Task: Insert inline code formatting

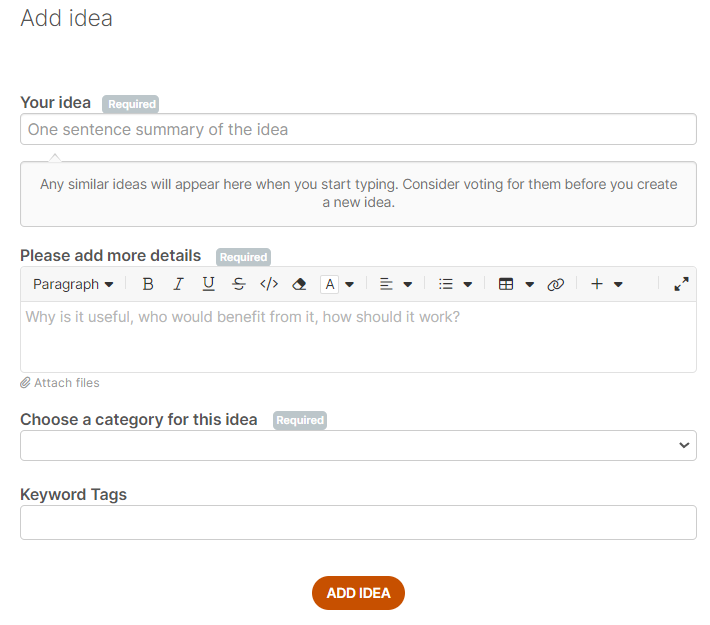Action: tap(269, 284)
